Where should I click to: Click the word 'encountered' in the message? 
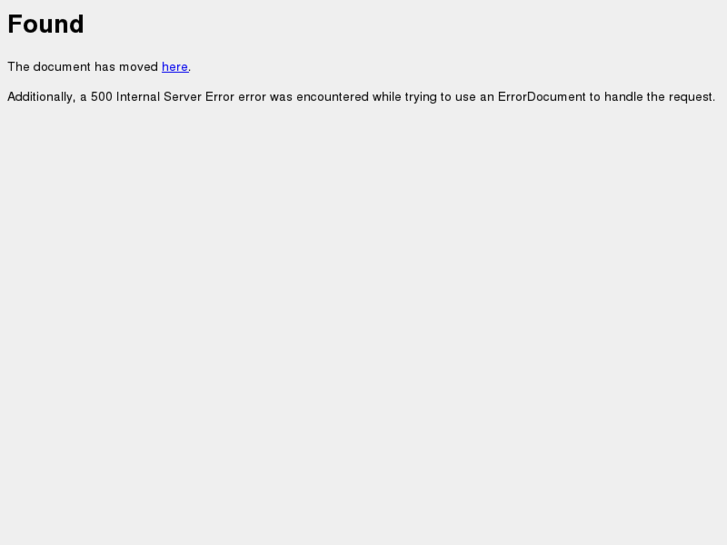332,97
